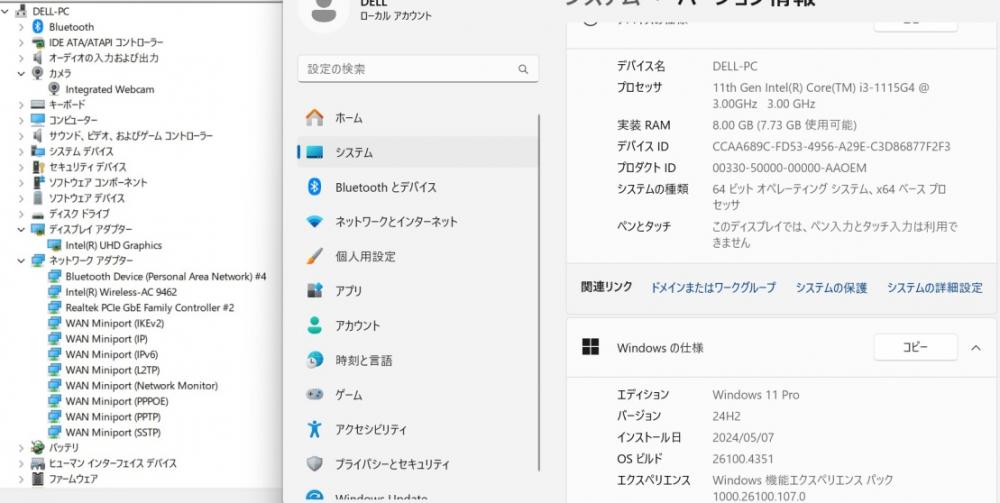Click the Settings sidebar vertical scrollbar

(x=540, y=293)
